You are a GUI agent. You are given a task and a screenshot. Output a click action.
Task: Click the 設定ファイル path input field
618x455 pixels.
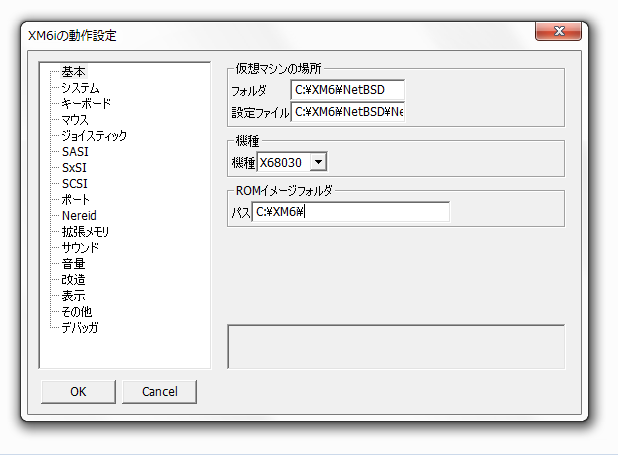(348, 112)
